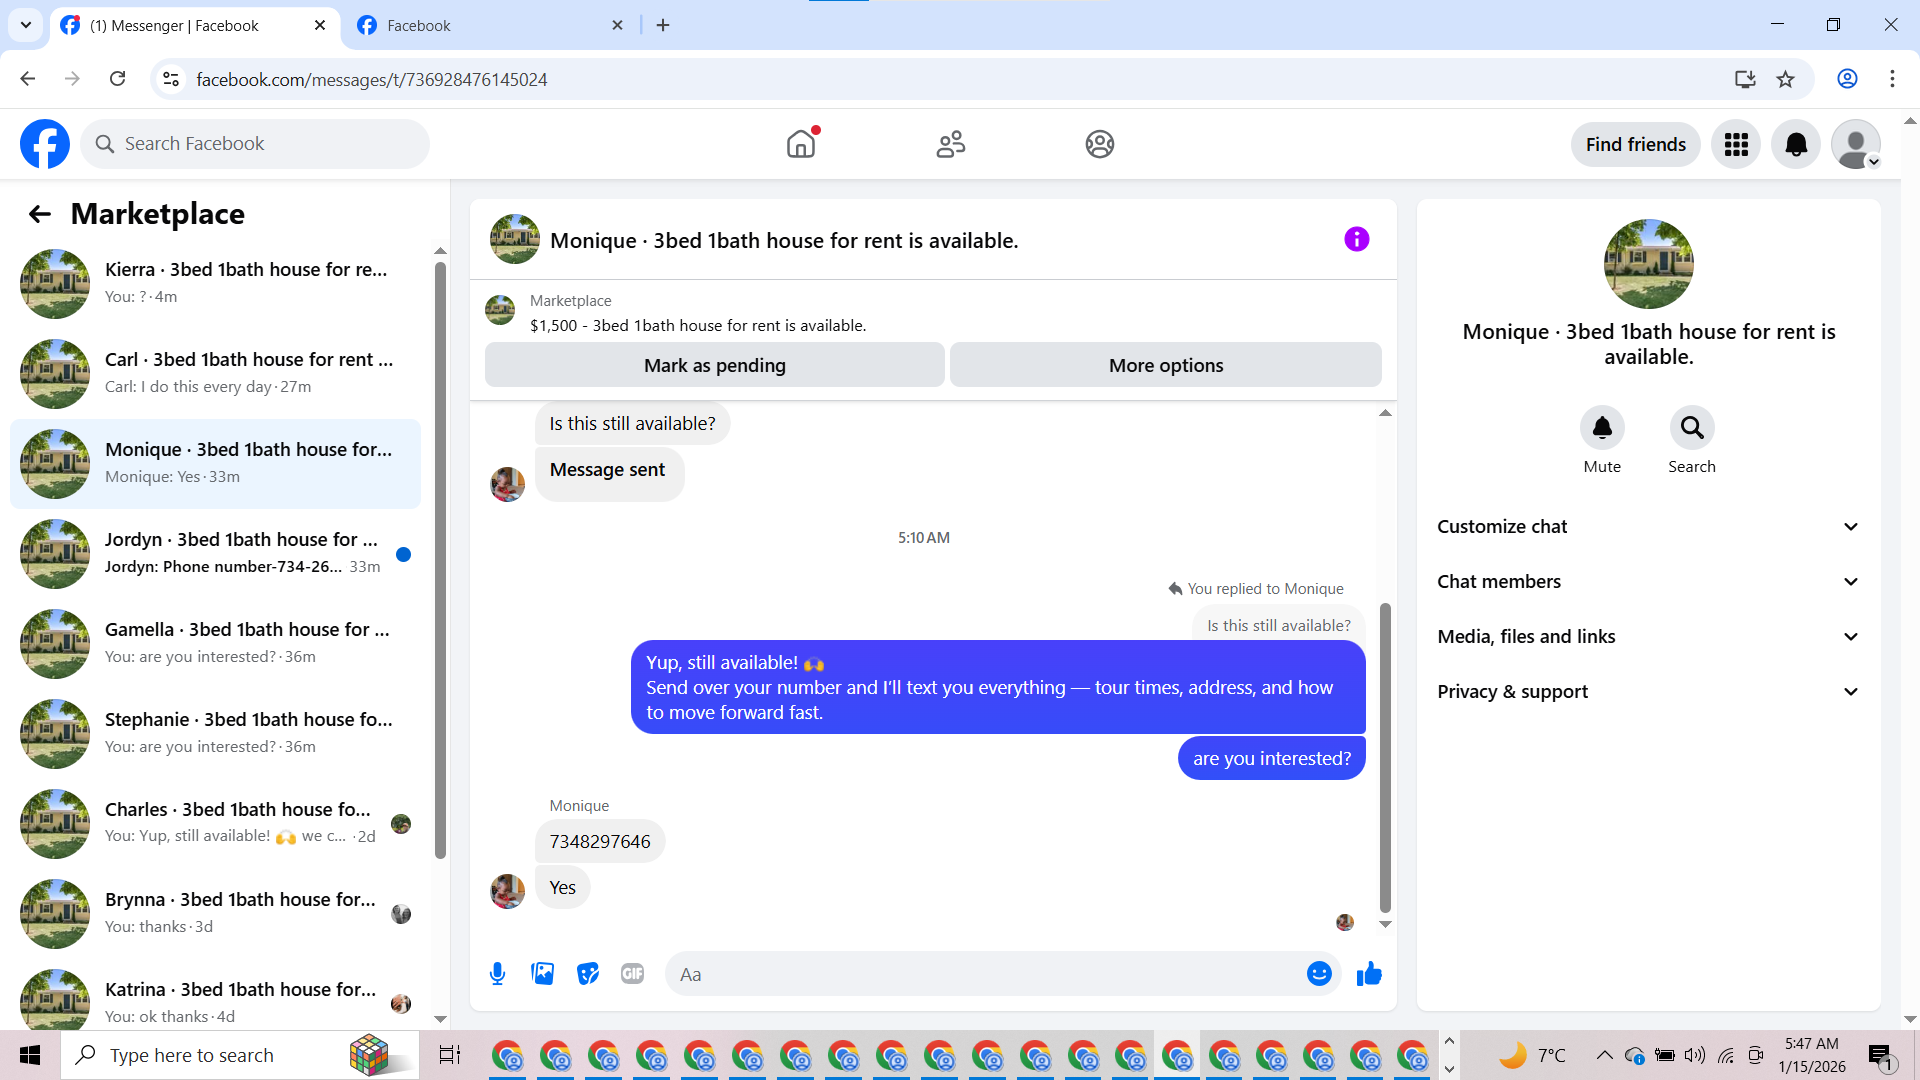1920x1080 pixels.
Task: Click the purple conversation info icon
Action: click(x=1356, y=239)
